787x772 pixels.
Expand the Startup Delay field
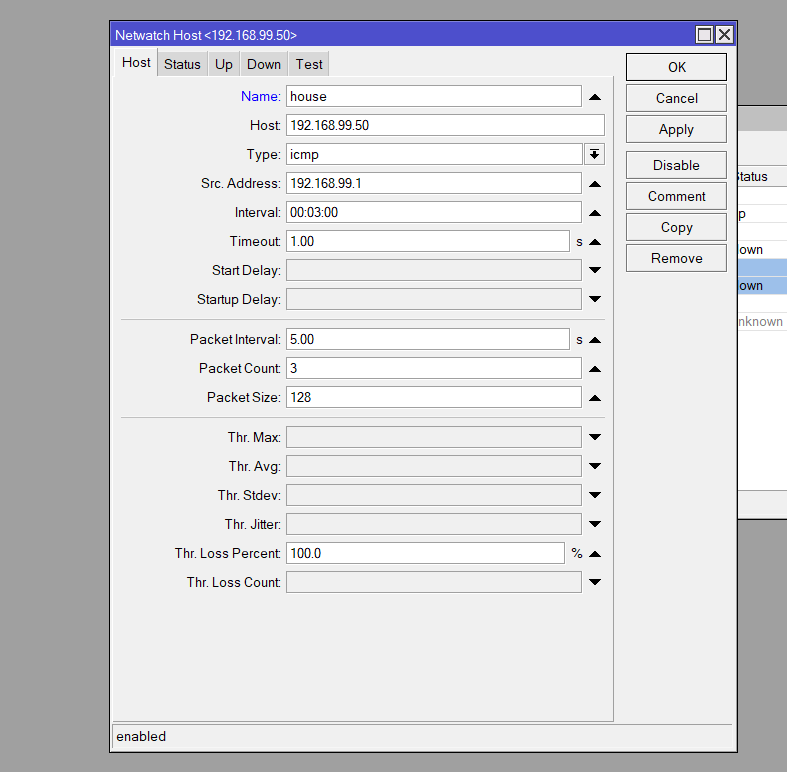click(x=595, y=299)
